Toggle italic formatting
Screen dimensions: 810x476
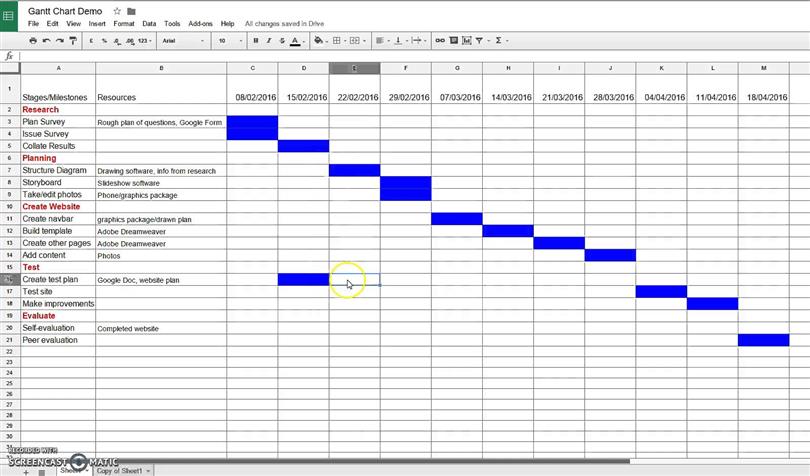pyautogui.click(x=269, y=40)
